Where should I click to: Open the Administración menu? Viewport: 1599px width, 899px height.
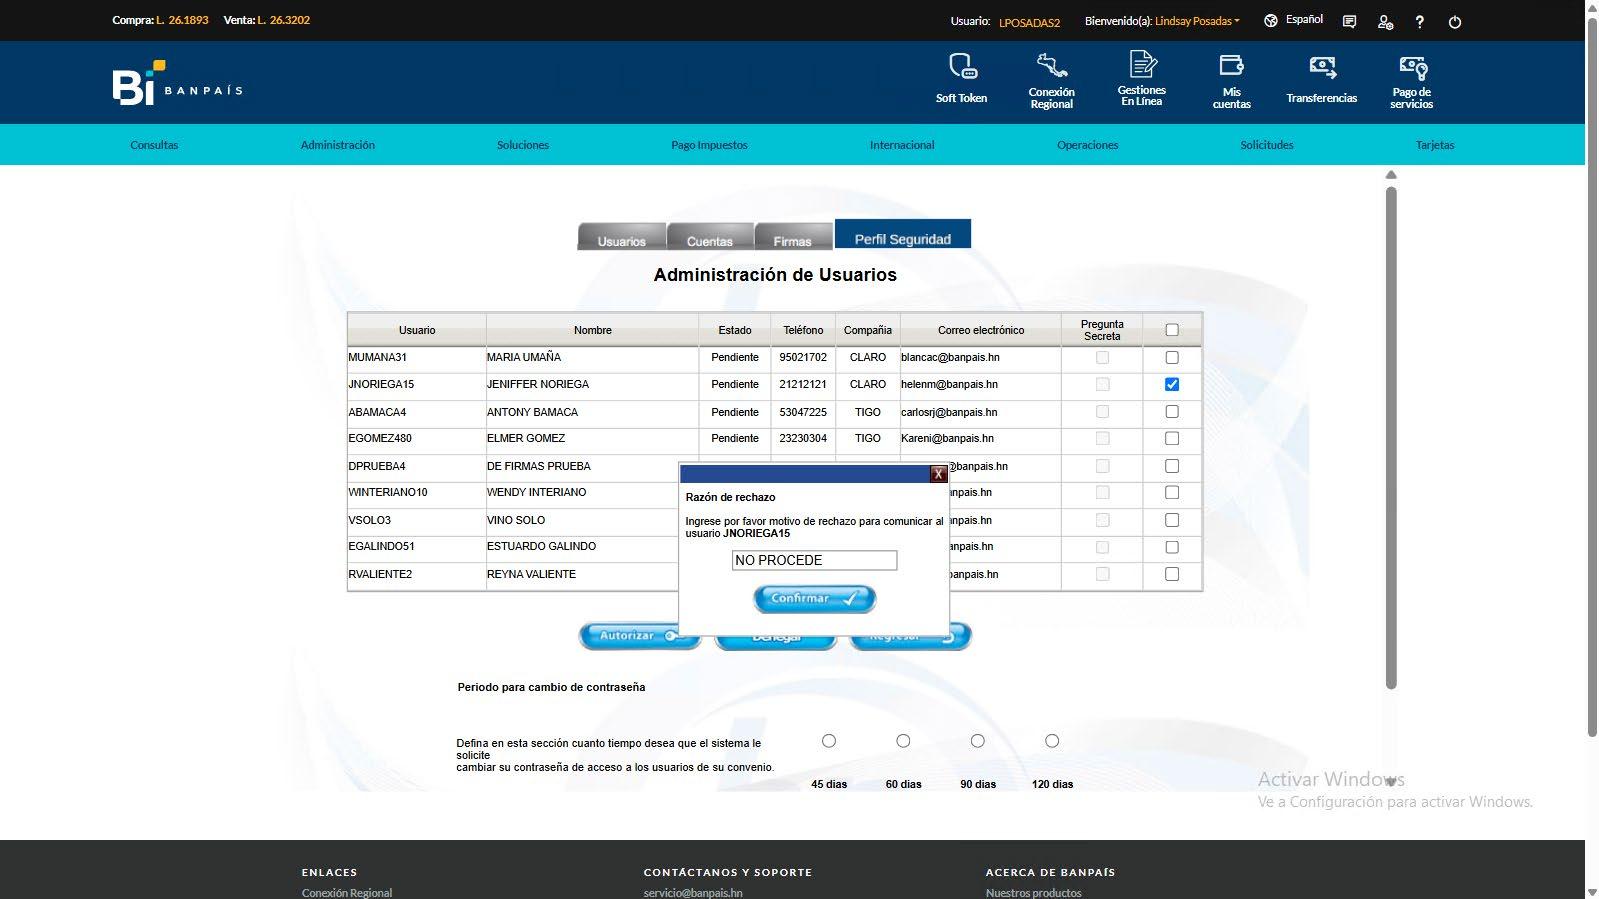338,145
